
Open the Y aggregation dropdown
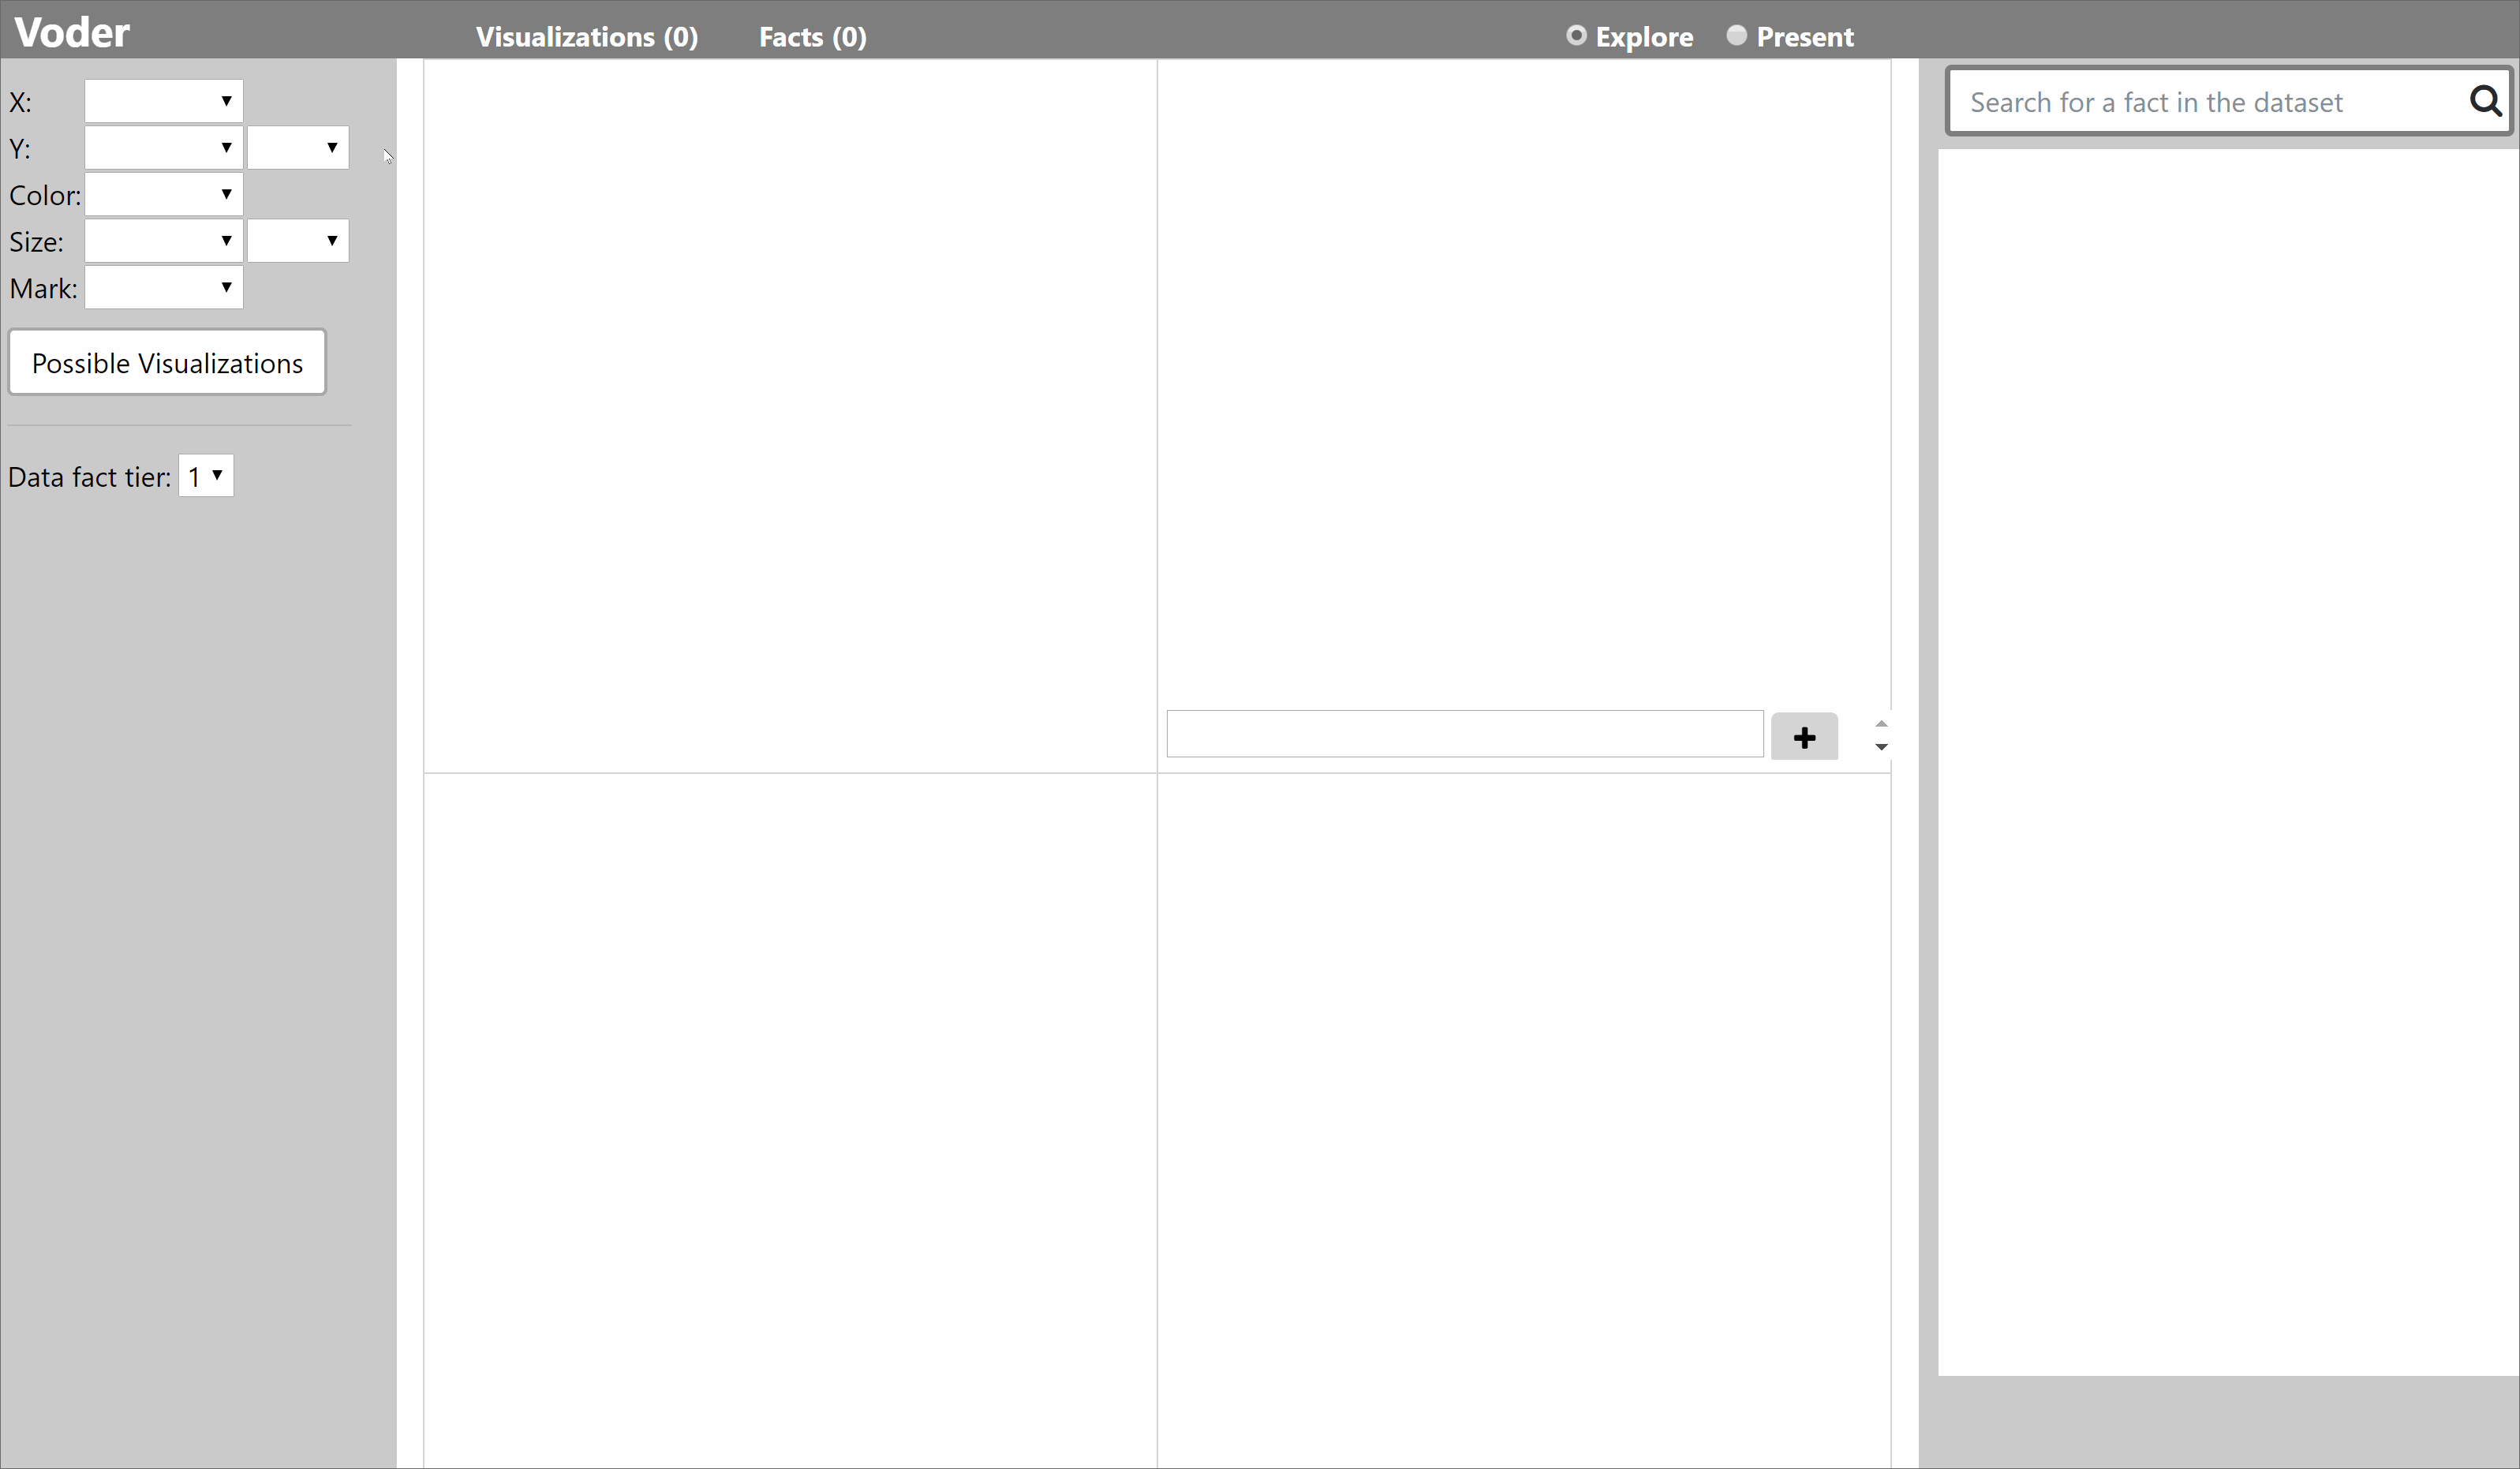pos(298,148)
